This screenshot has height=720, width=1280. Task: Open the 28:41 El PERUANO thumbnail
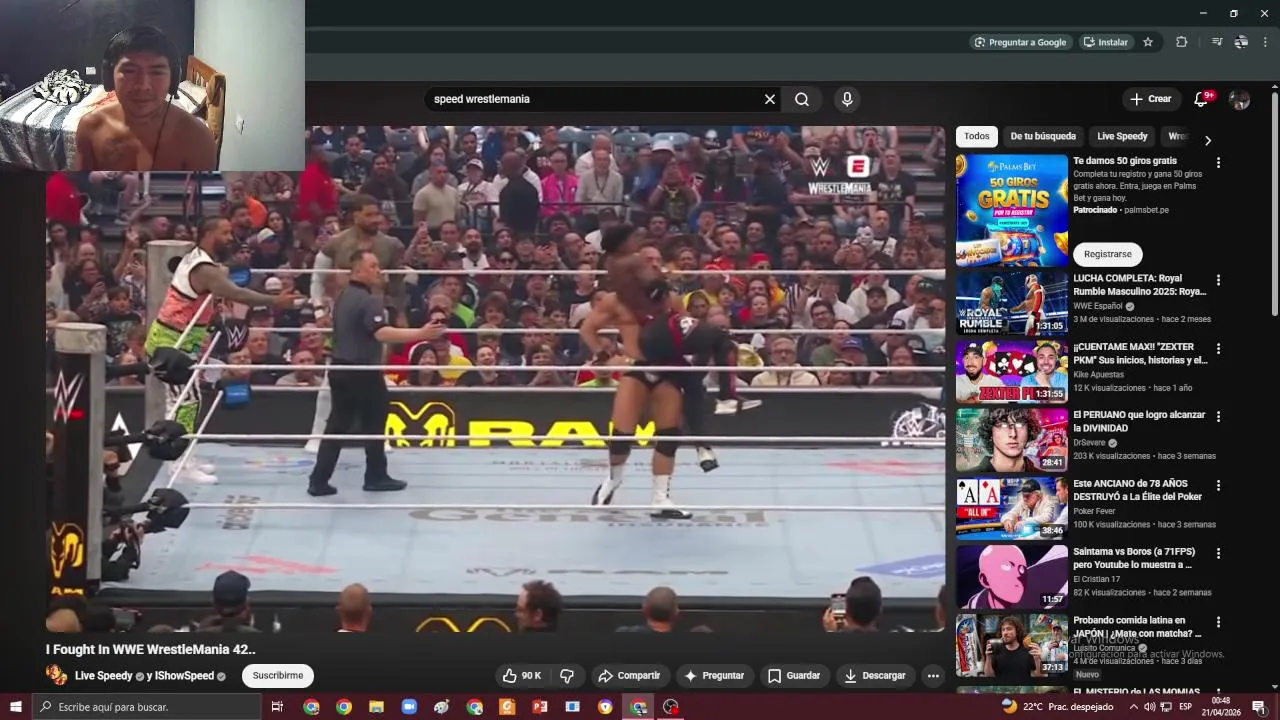[x=1012, y=439]
